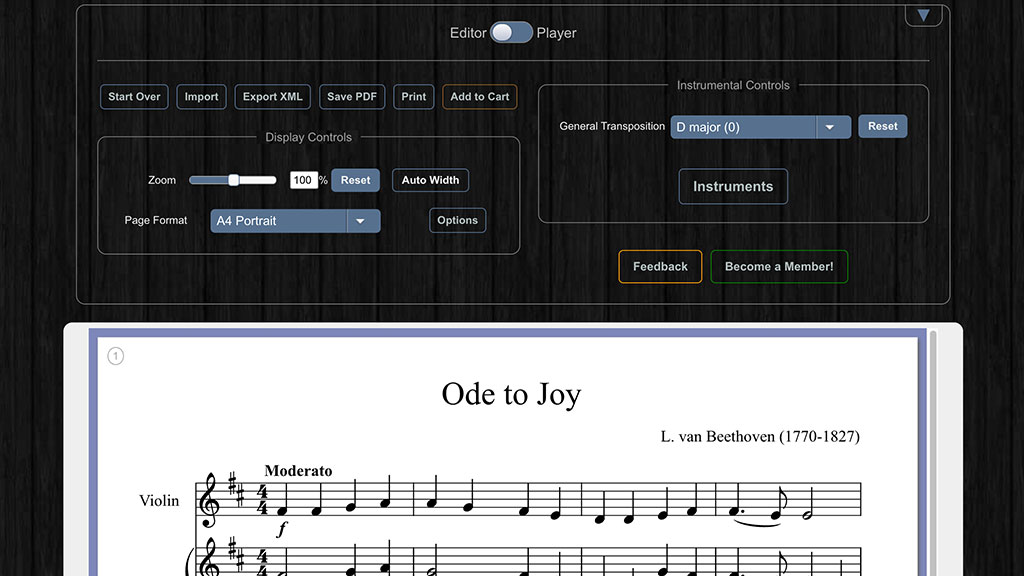Click the page number 1 indicator
The height and width of the screenshot is (576, 1024).
coord(116,356)
